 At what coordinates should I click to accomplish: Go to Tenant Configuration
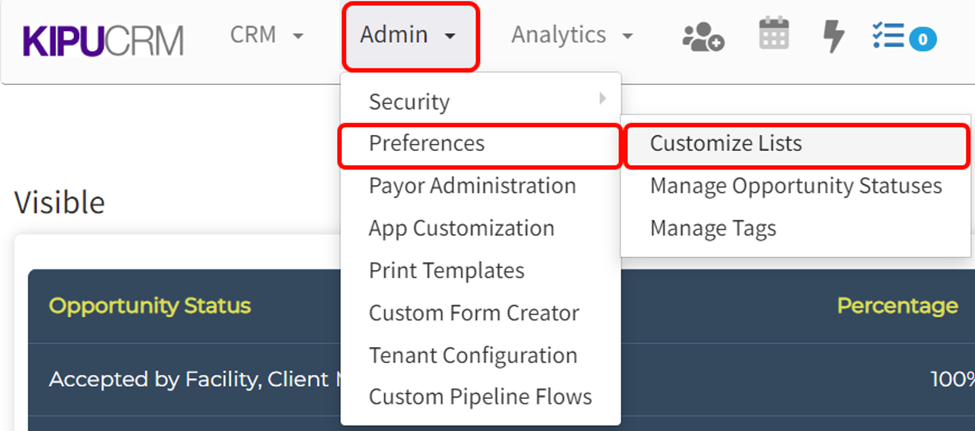(472, 355)
